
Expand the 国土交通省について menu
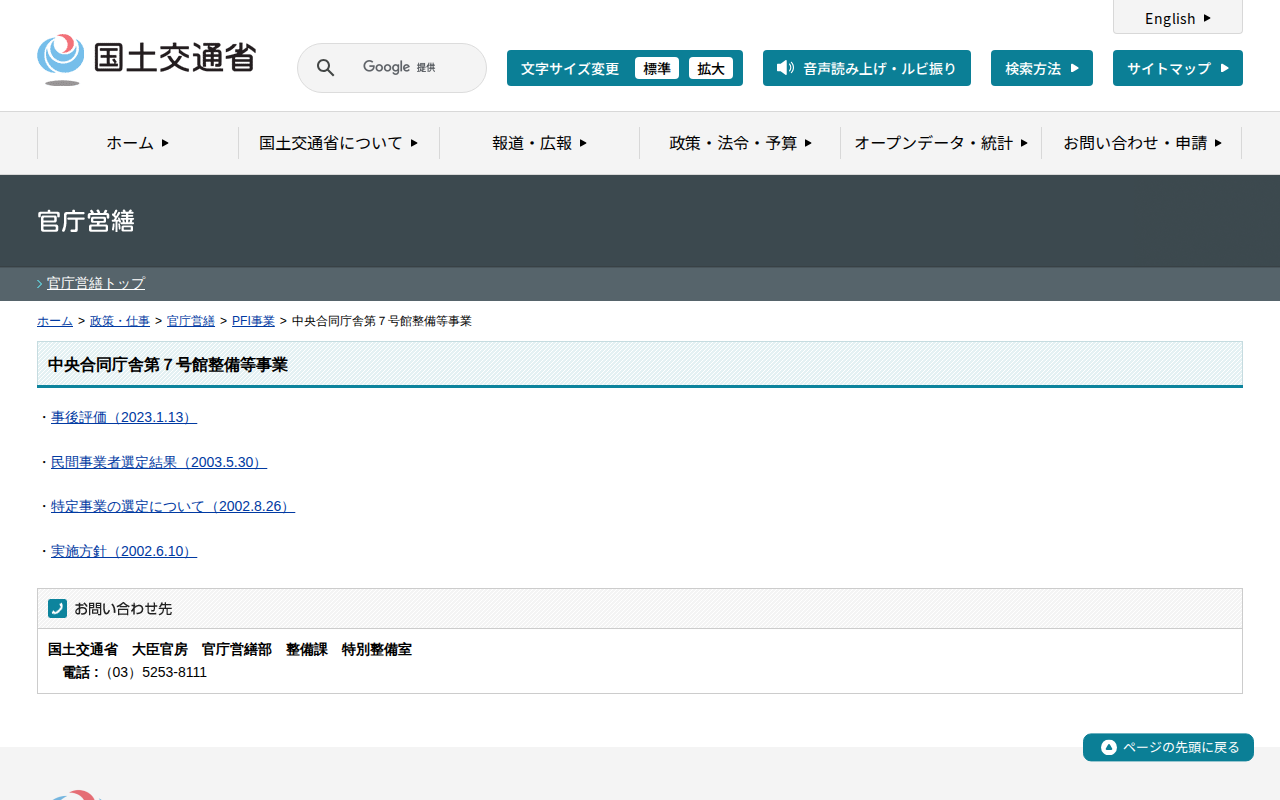point(338,143)
